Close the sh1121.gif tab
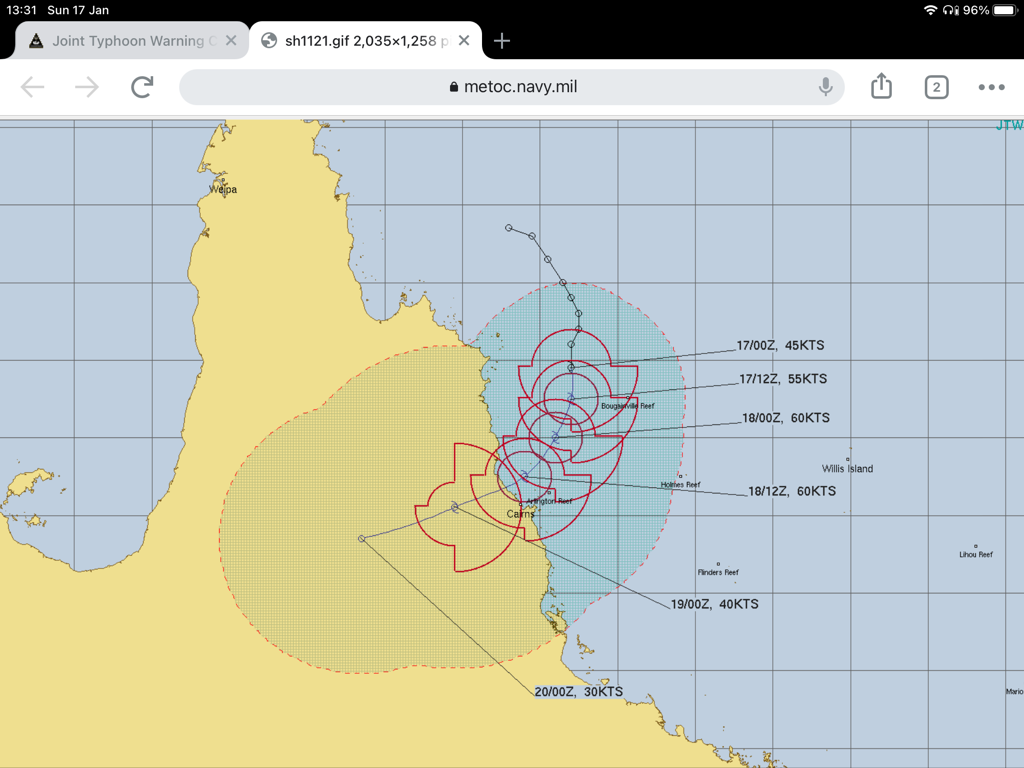Screen dimensions: 1024x768 tap(464, 40)
